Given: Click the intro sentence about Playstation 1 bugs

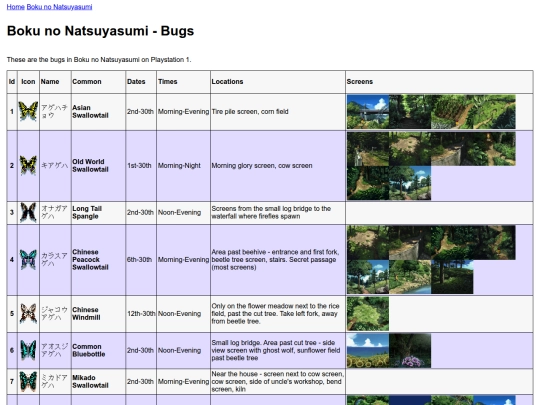Looking at the screenshot, I should coord(99,60).
